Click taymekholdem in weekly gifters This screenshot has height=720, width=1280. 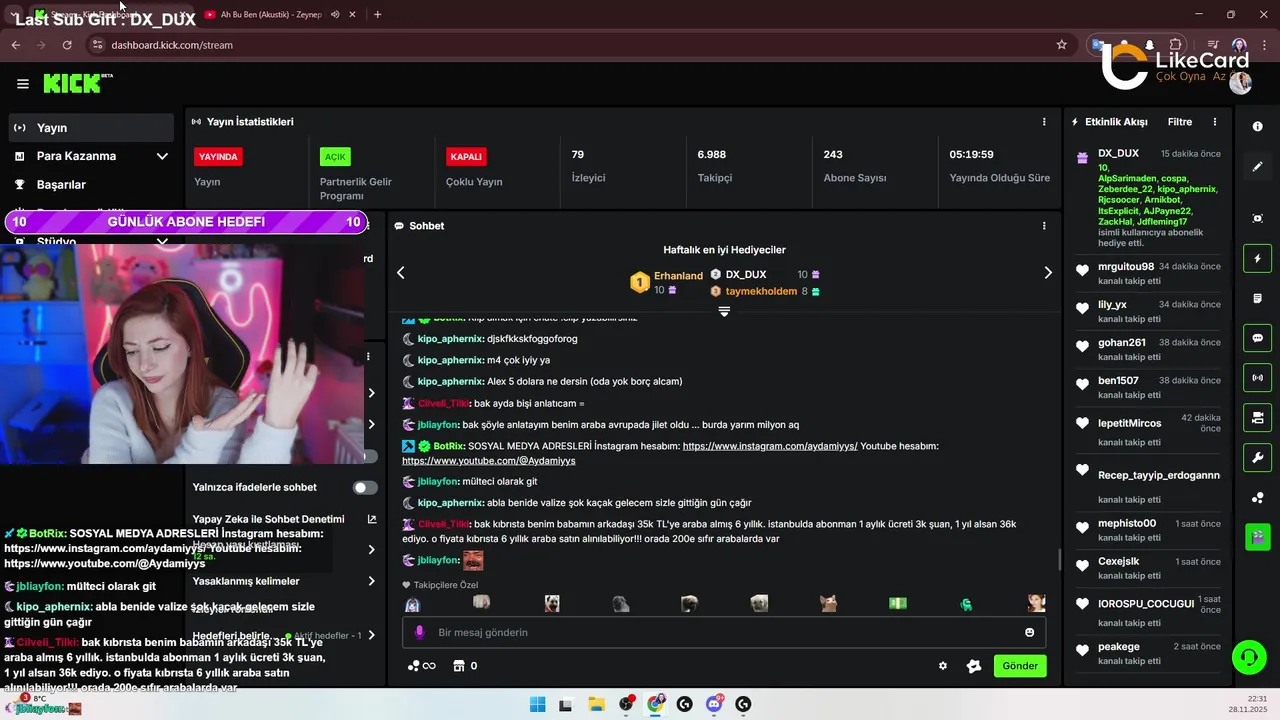(x=761, y=292)
